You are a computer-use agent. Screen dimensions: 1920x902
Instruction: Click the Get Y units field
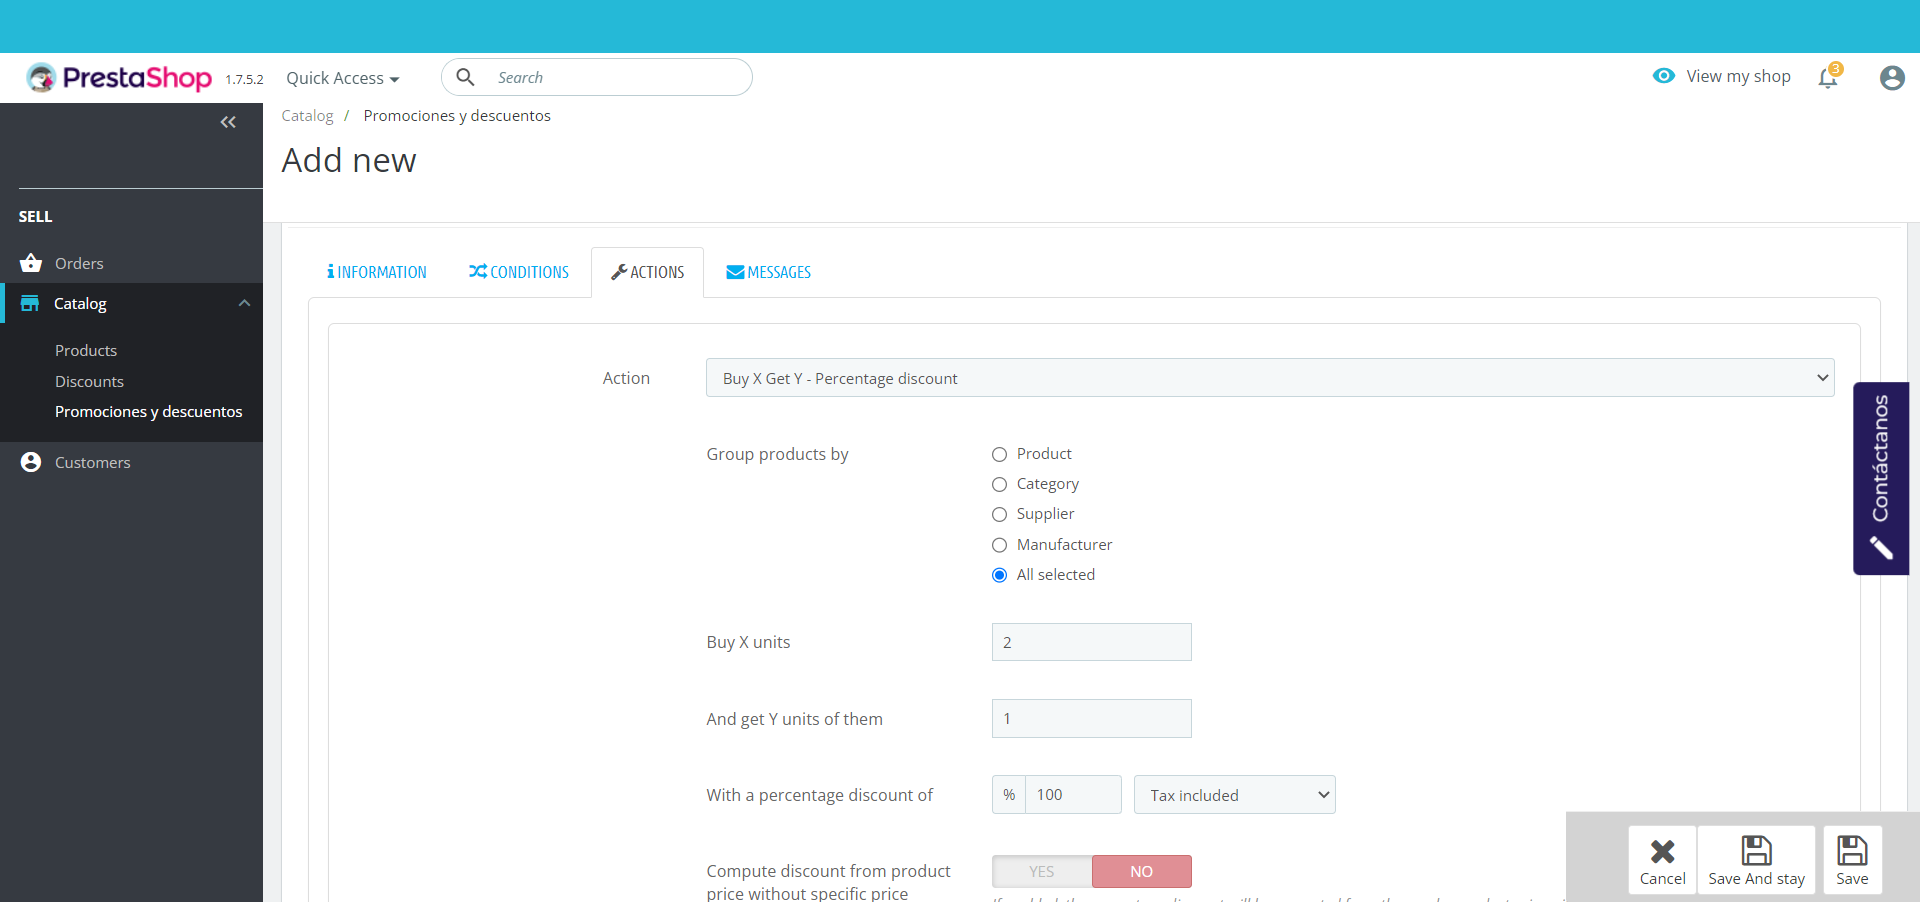pyautogui.click(x=1092, y=718)
